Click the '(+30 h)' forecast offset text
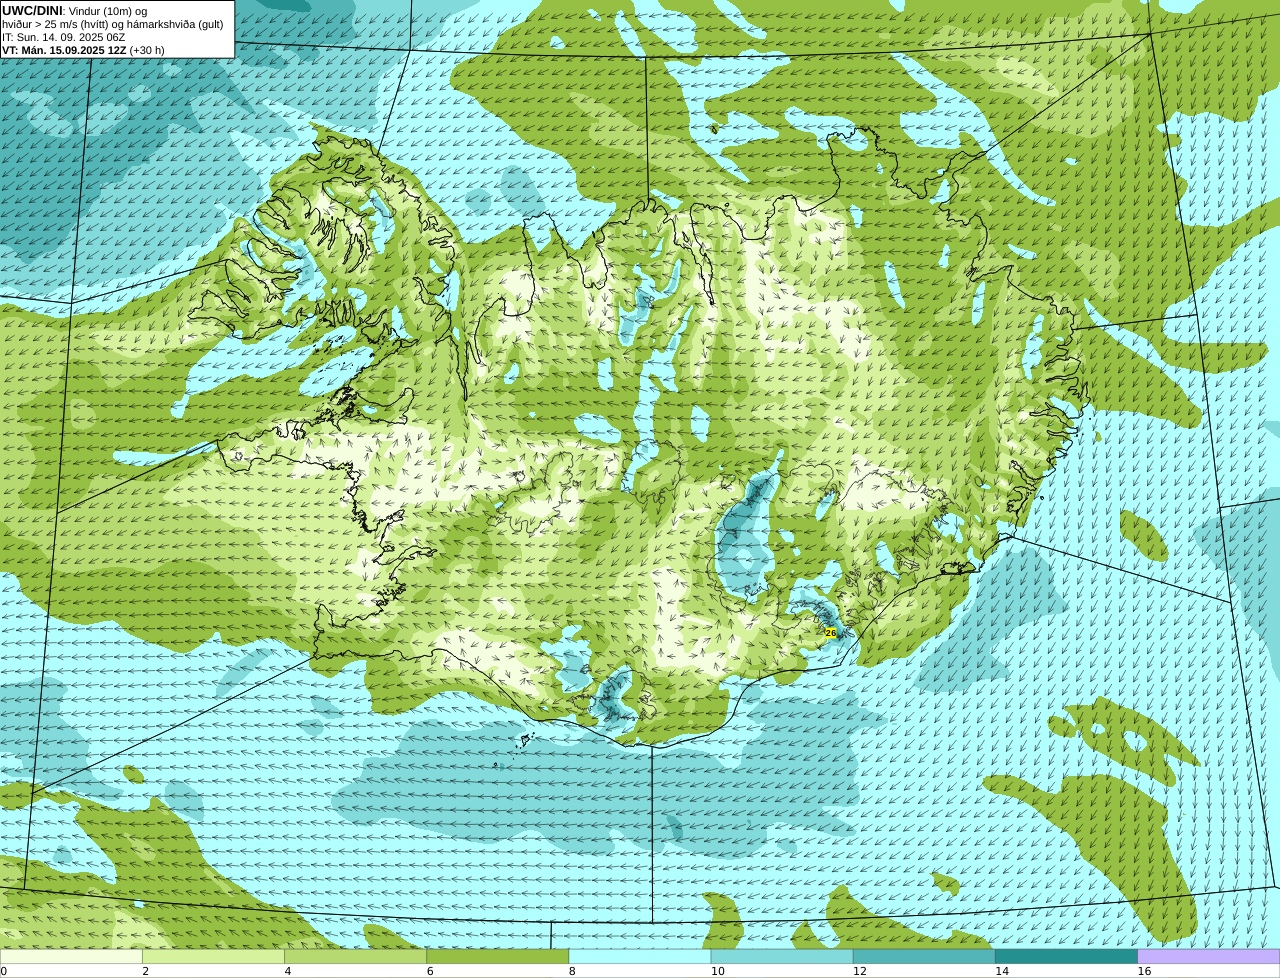The width and height of the screenshot is (1280, 978). pos(147,50)
